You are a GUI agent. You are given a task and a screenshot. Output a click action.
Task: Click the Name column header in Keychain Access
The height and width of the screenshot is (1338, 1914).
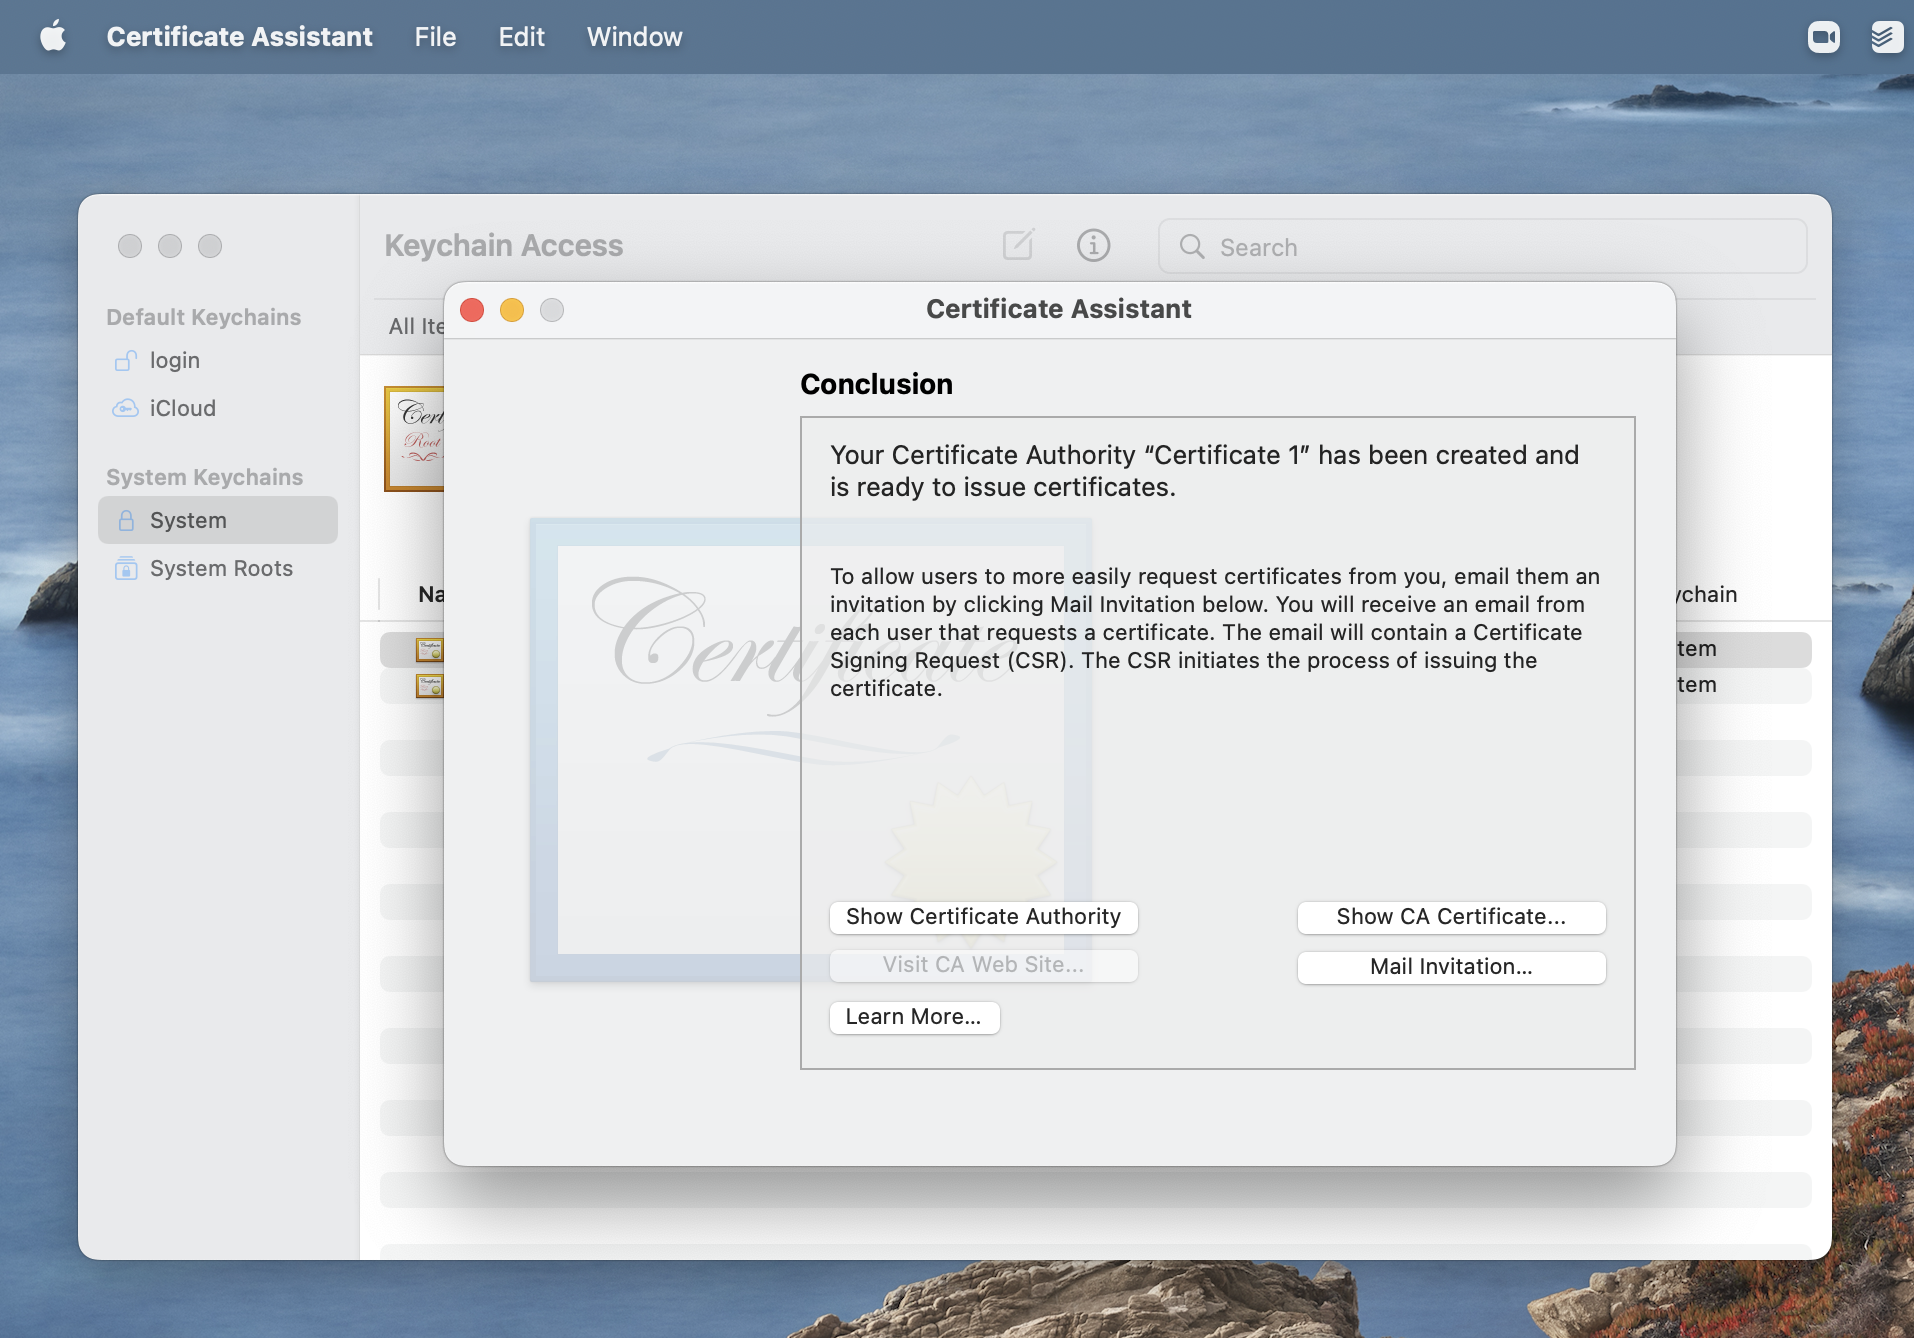(431, 594)
